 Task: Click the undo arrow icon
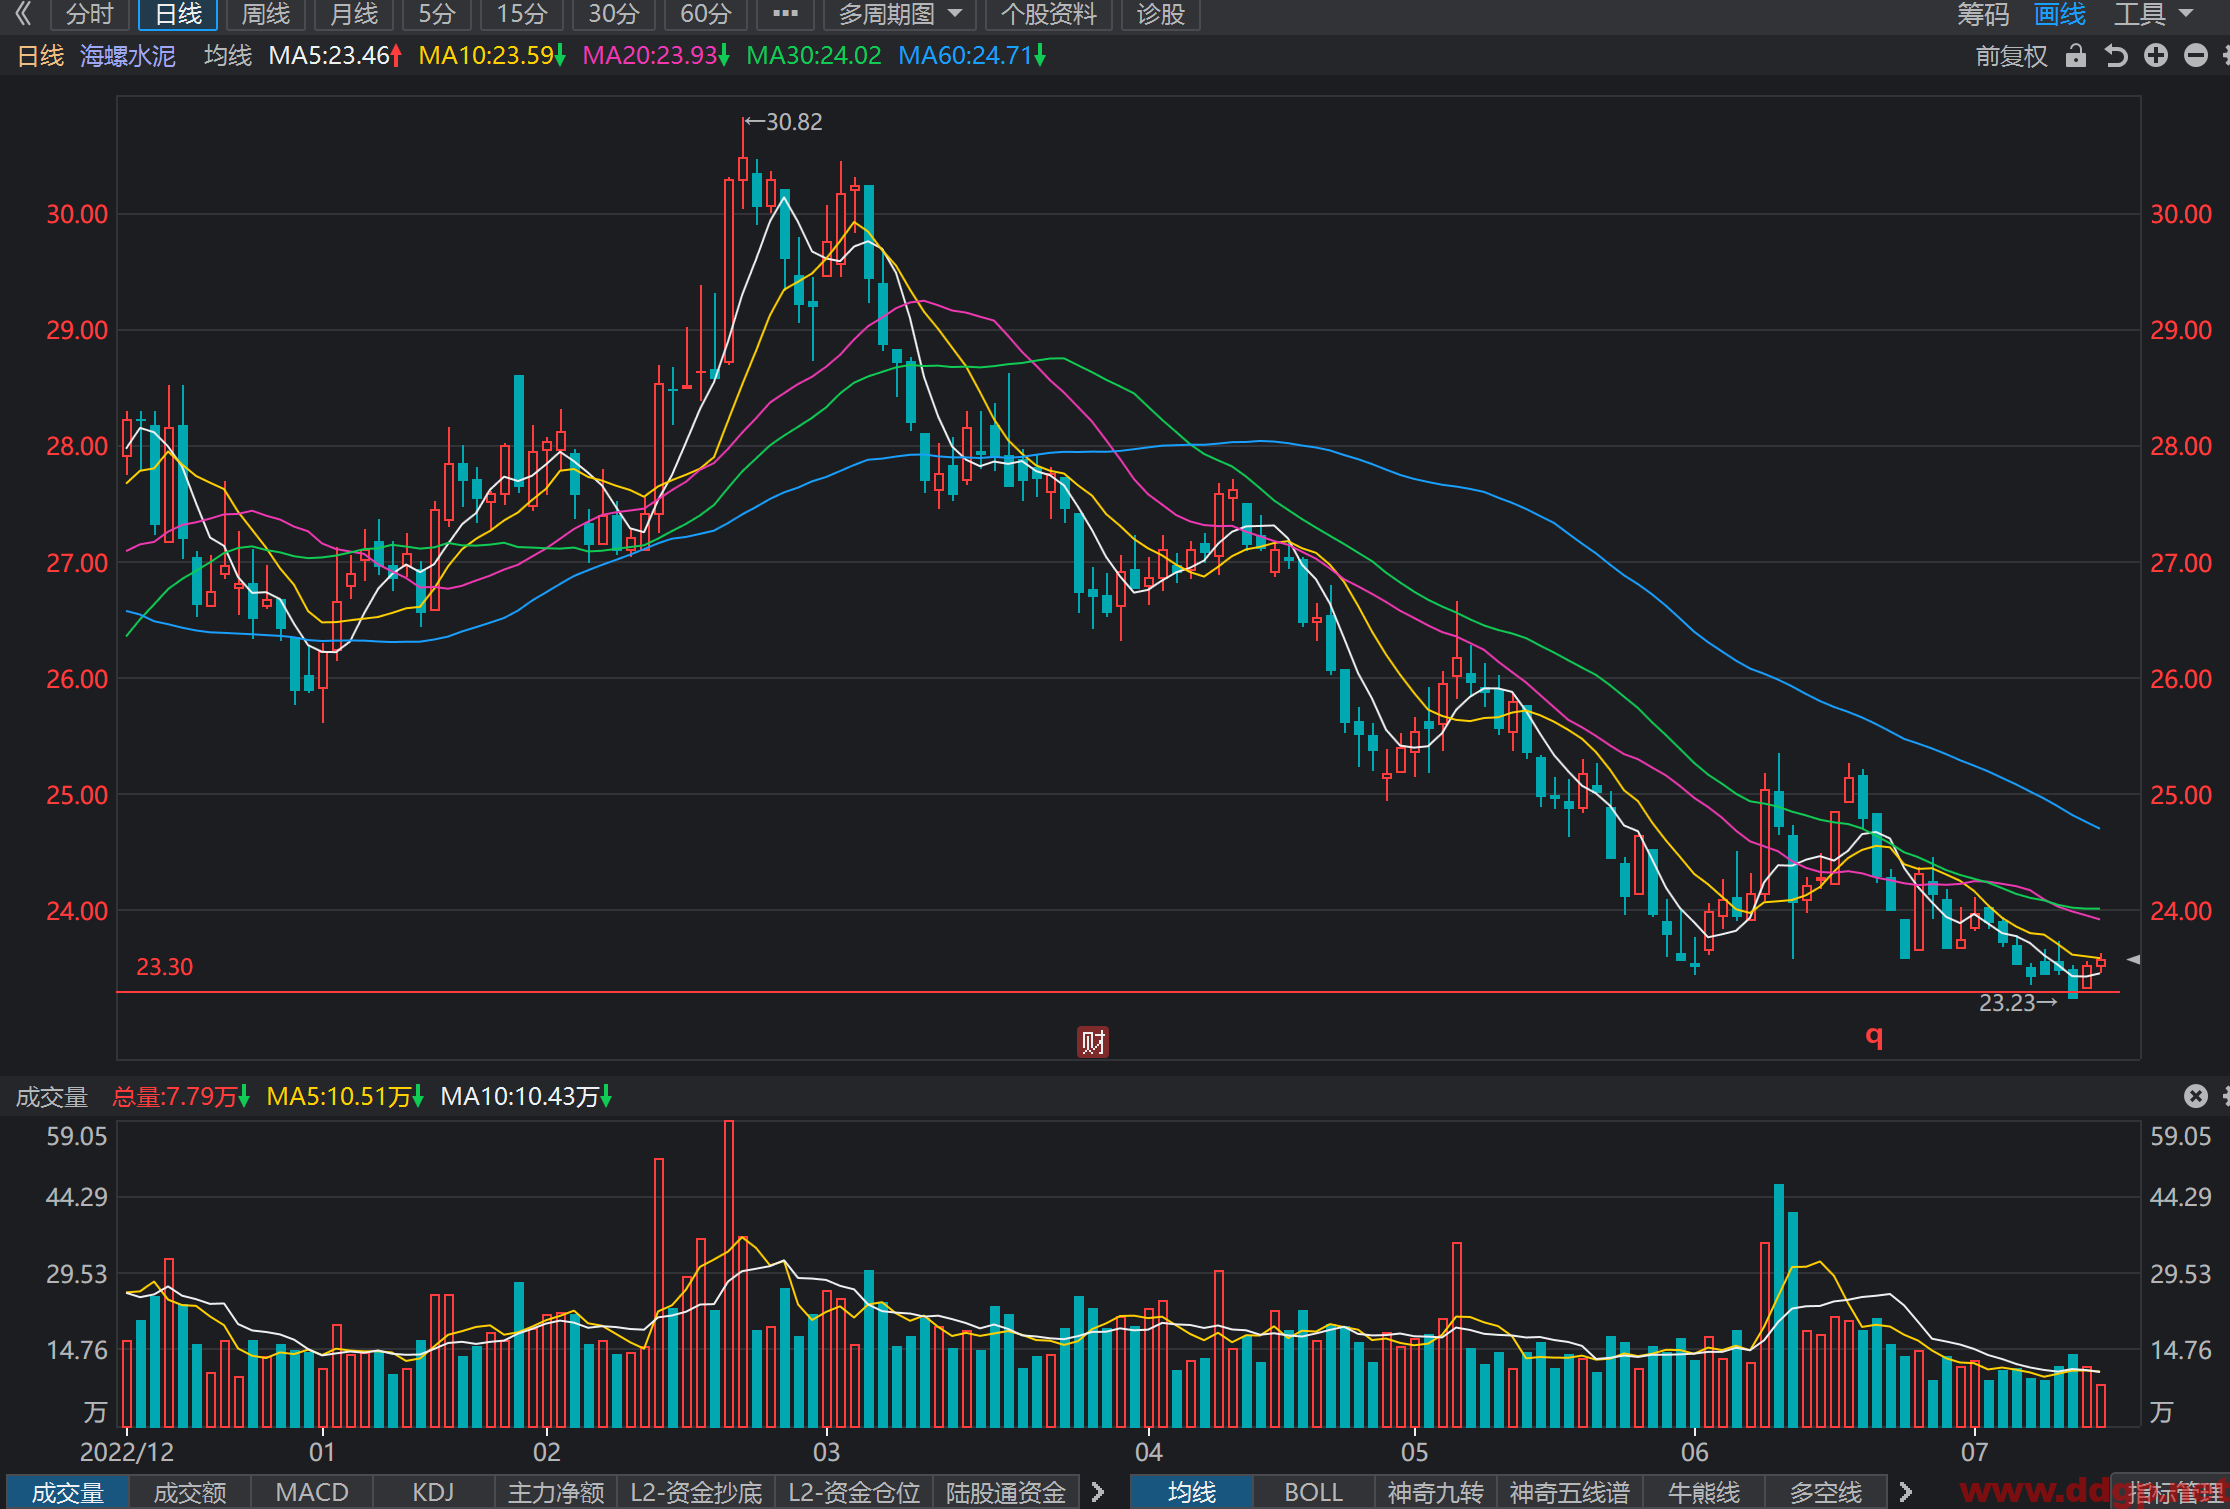tap(2116, 56)
